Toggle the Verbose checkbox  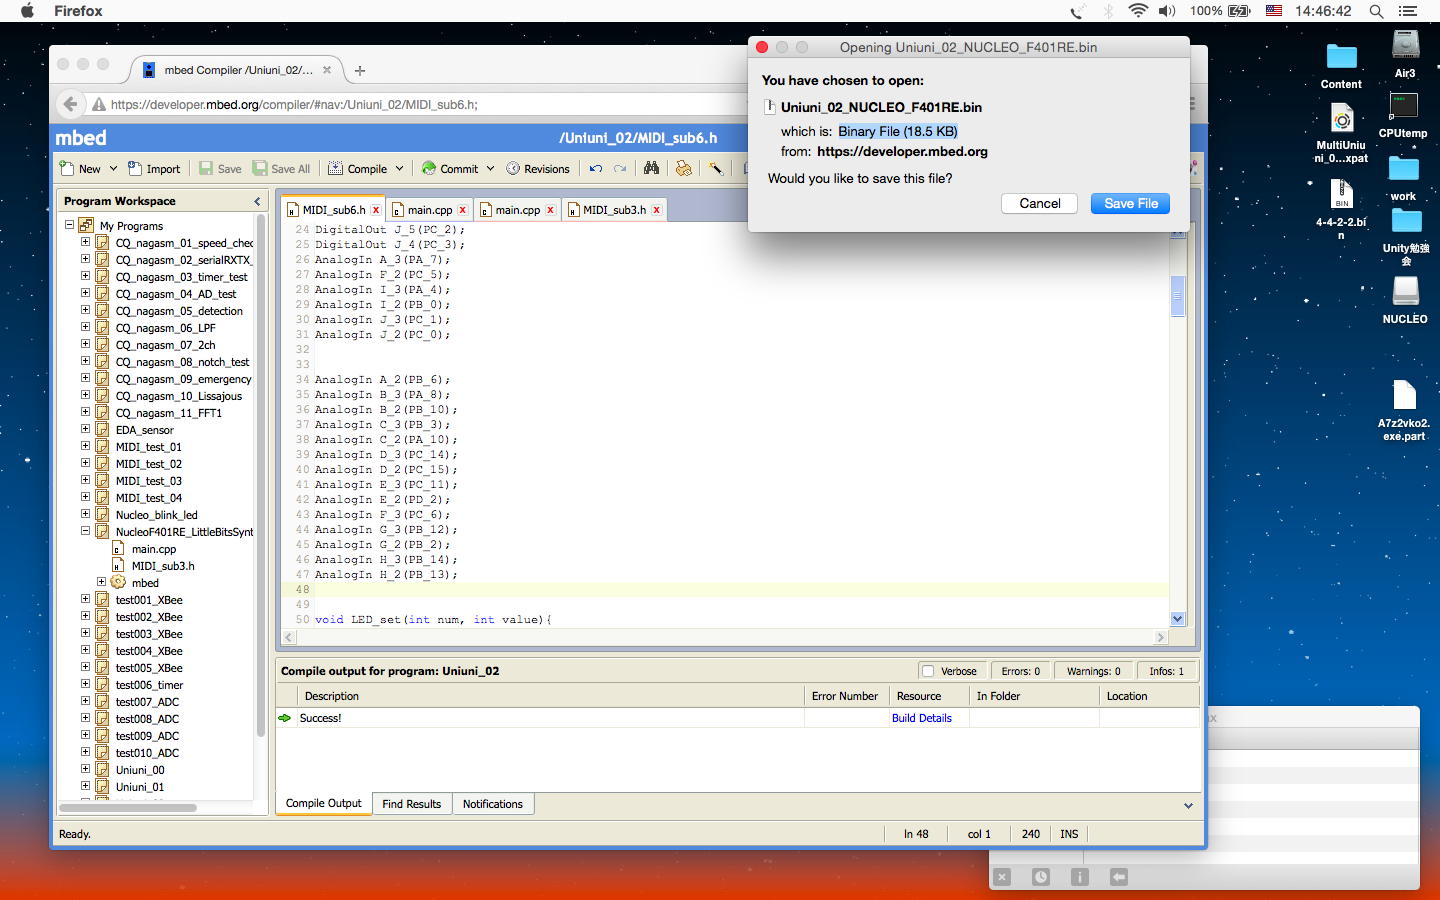(928, 671)
